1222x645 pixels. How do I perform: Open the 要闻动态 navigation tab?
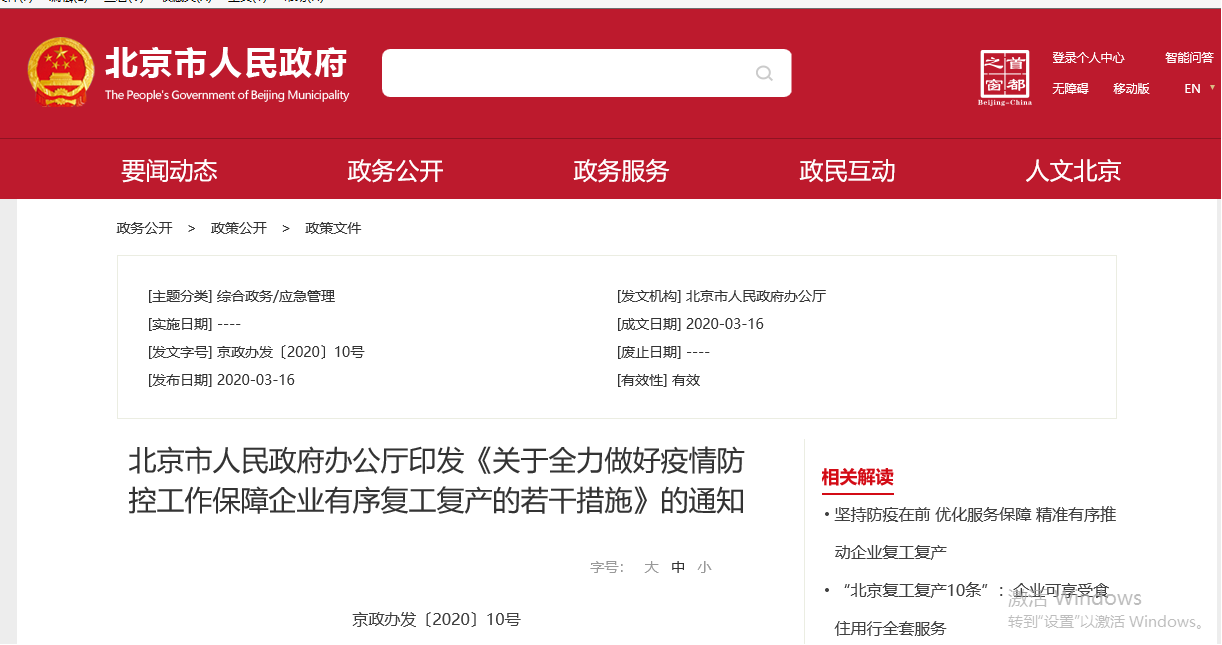169,171
